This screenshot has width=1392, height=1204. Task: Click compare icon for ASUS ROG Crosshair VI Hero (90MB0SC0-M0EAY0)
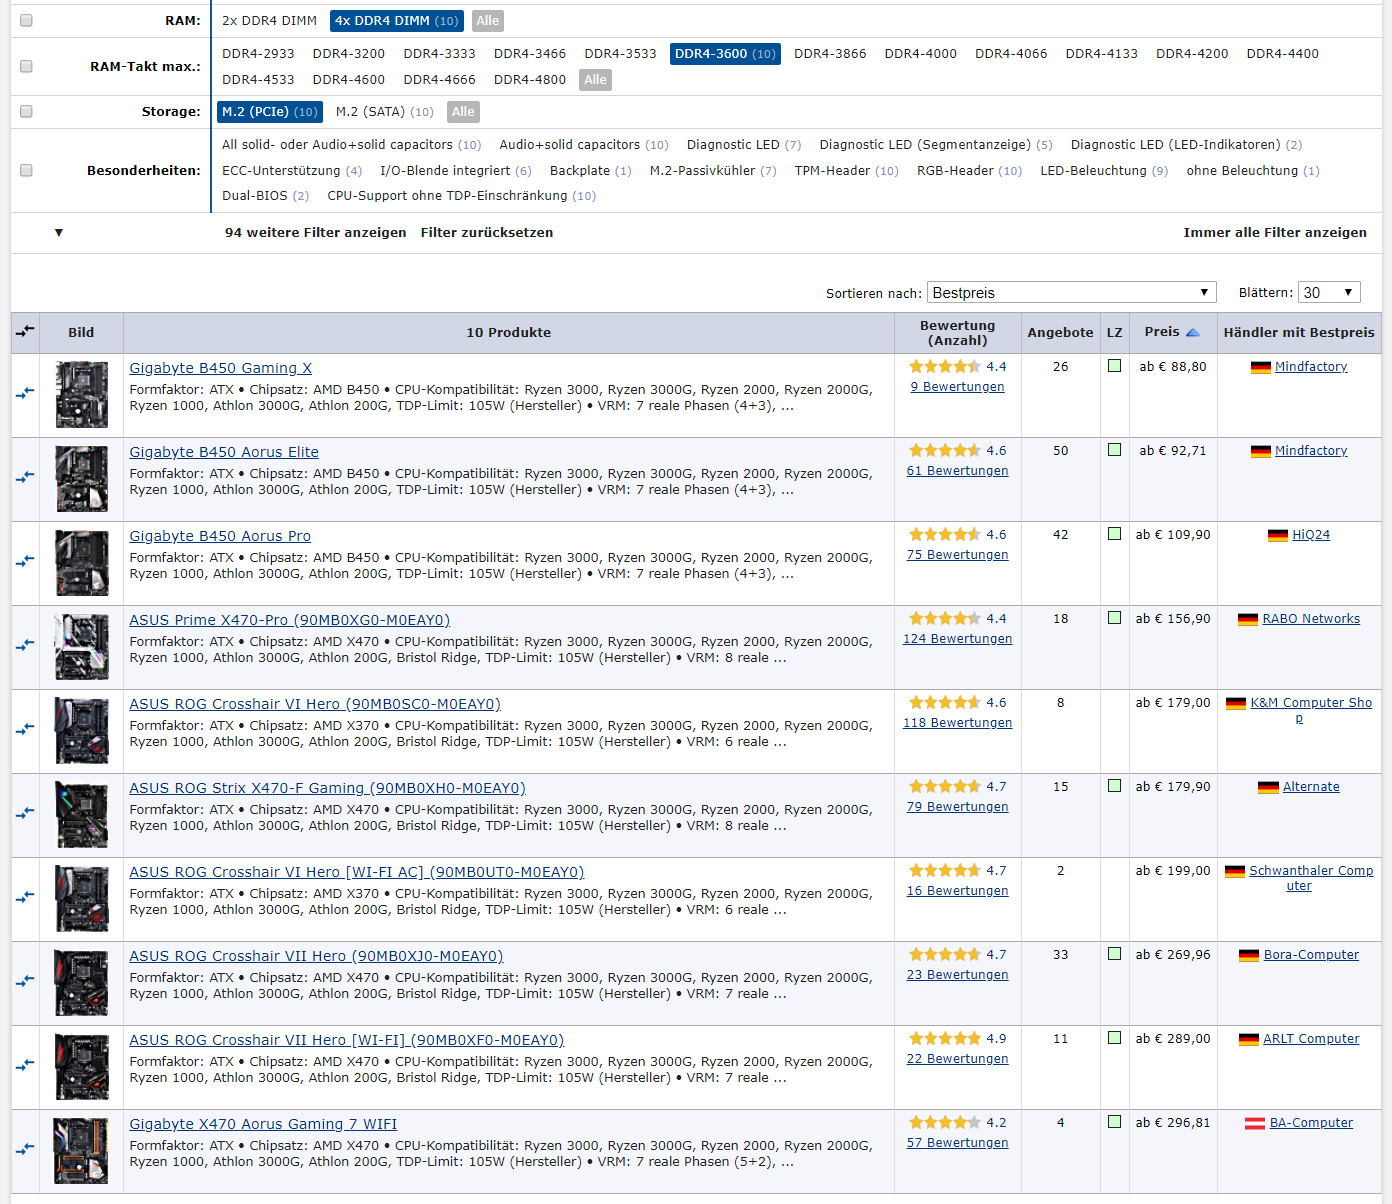pos(25,729)
